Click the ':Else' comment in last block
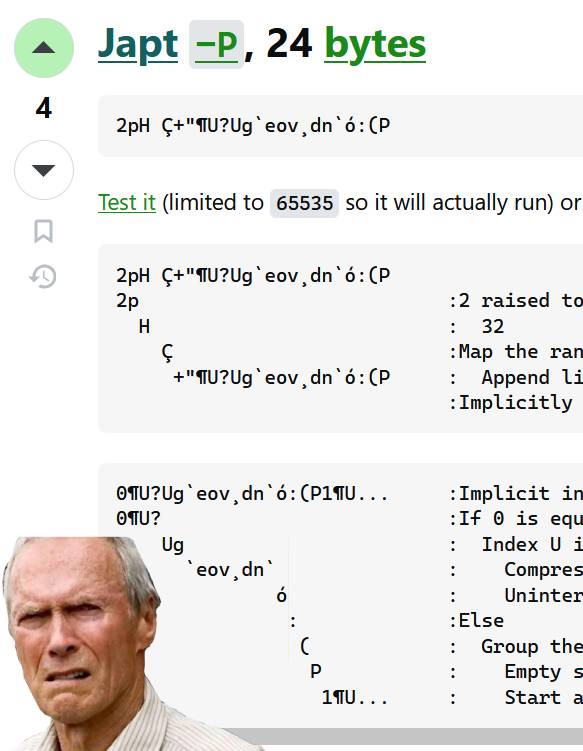The image size is (583, 751). pos(477,621)
